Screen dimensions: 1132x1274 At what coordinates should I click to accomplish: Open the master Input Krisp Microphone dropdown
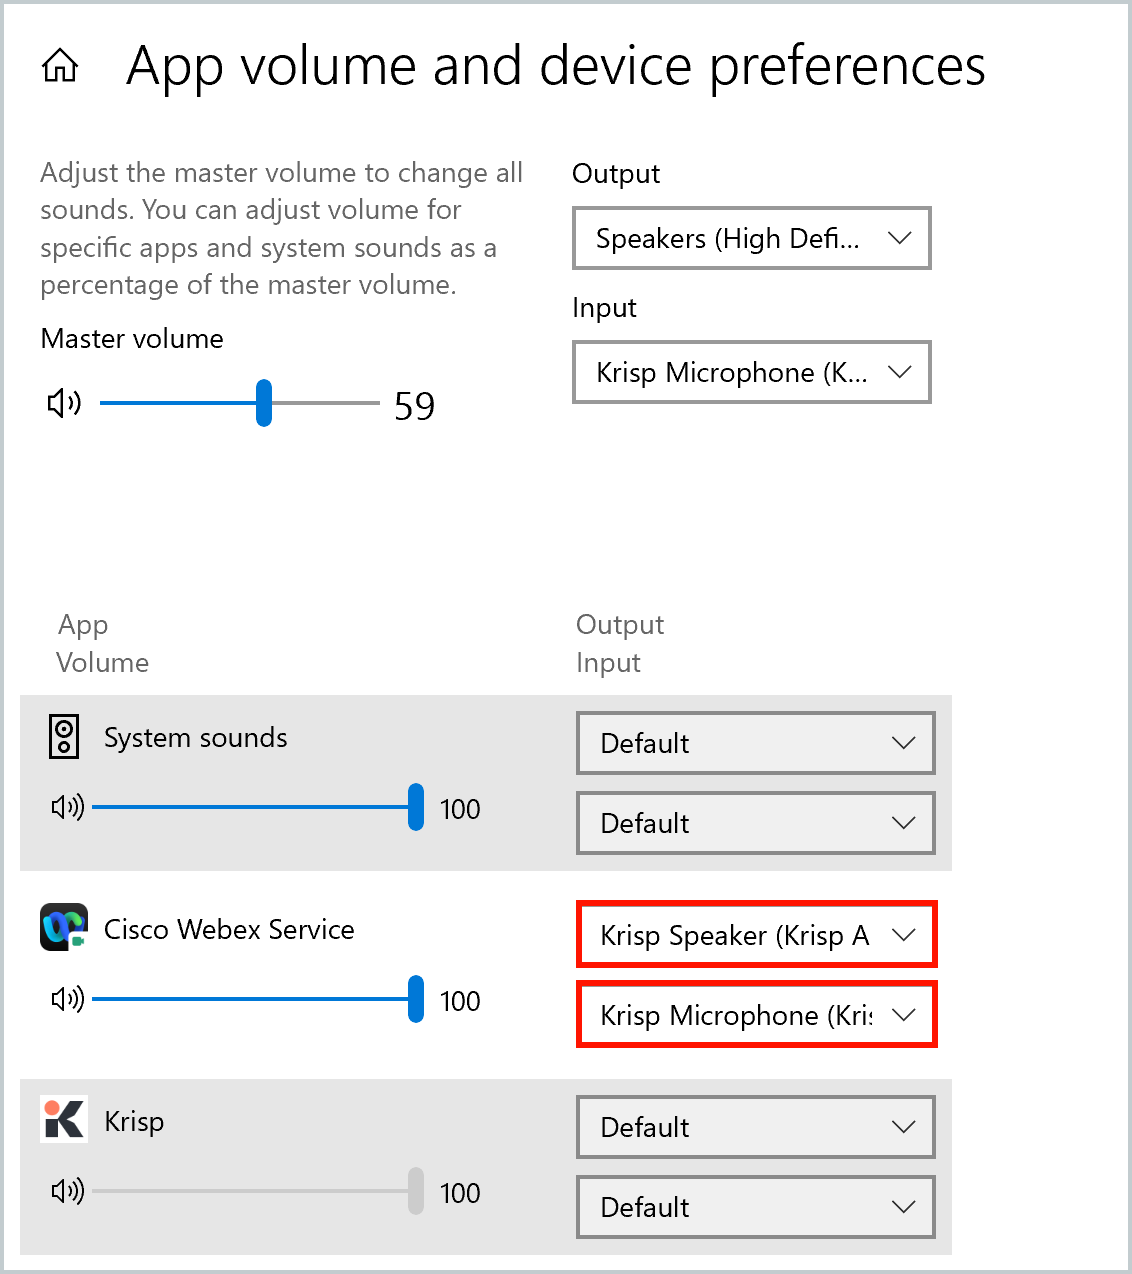pyautogui.click(x=752, y=372)
